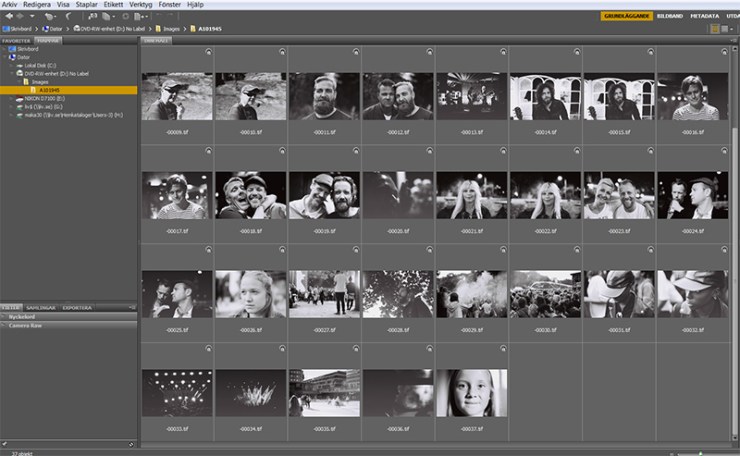The image size is (740, 456).
Task: Click the thumbnail size slider at bottom right
Action: [x=700, y=452]
